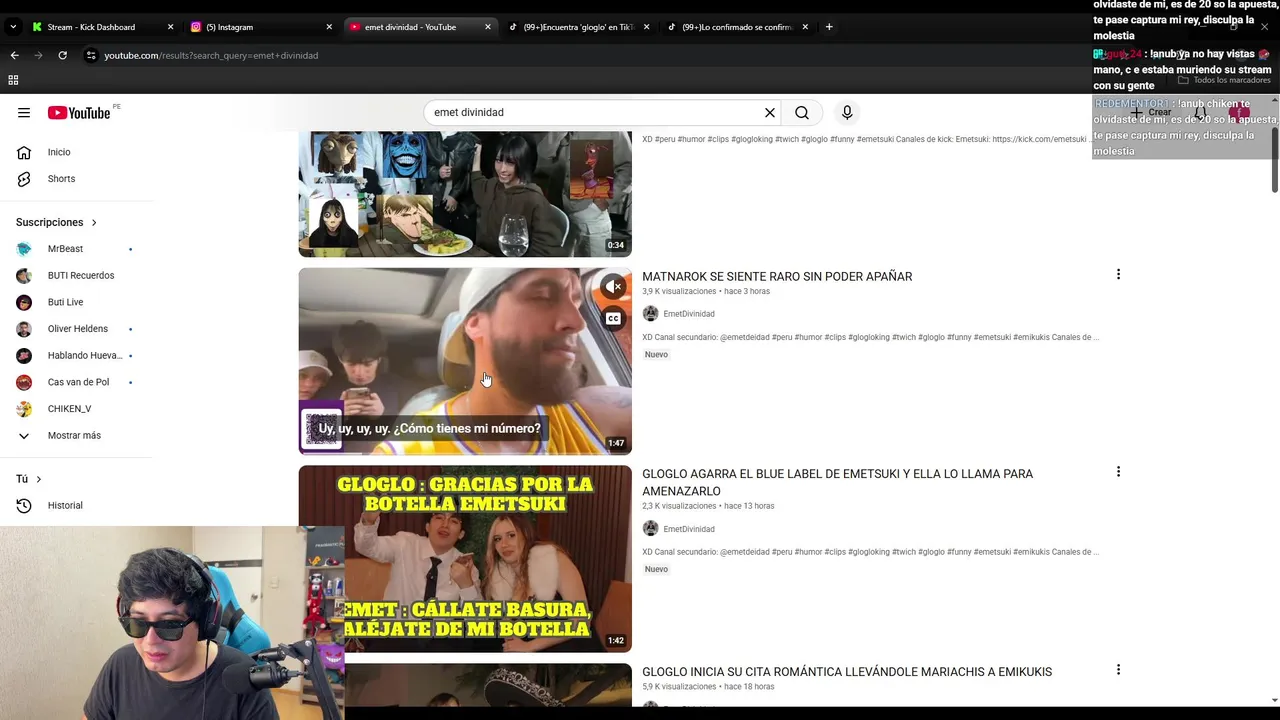The height and width of the screenshot is (720, 1280).
Task: Open Cas van de Pol channel
Action: (x=76, y=382)
